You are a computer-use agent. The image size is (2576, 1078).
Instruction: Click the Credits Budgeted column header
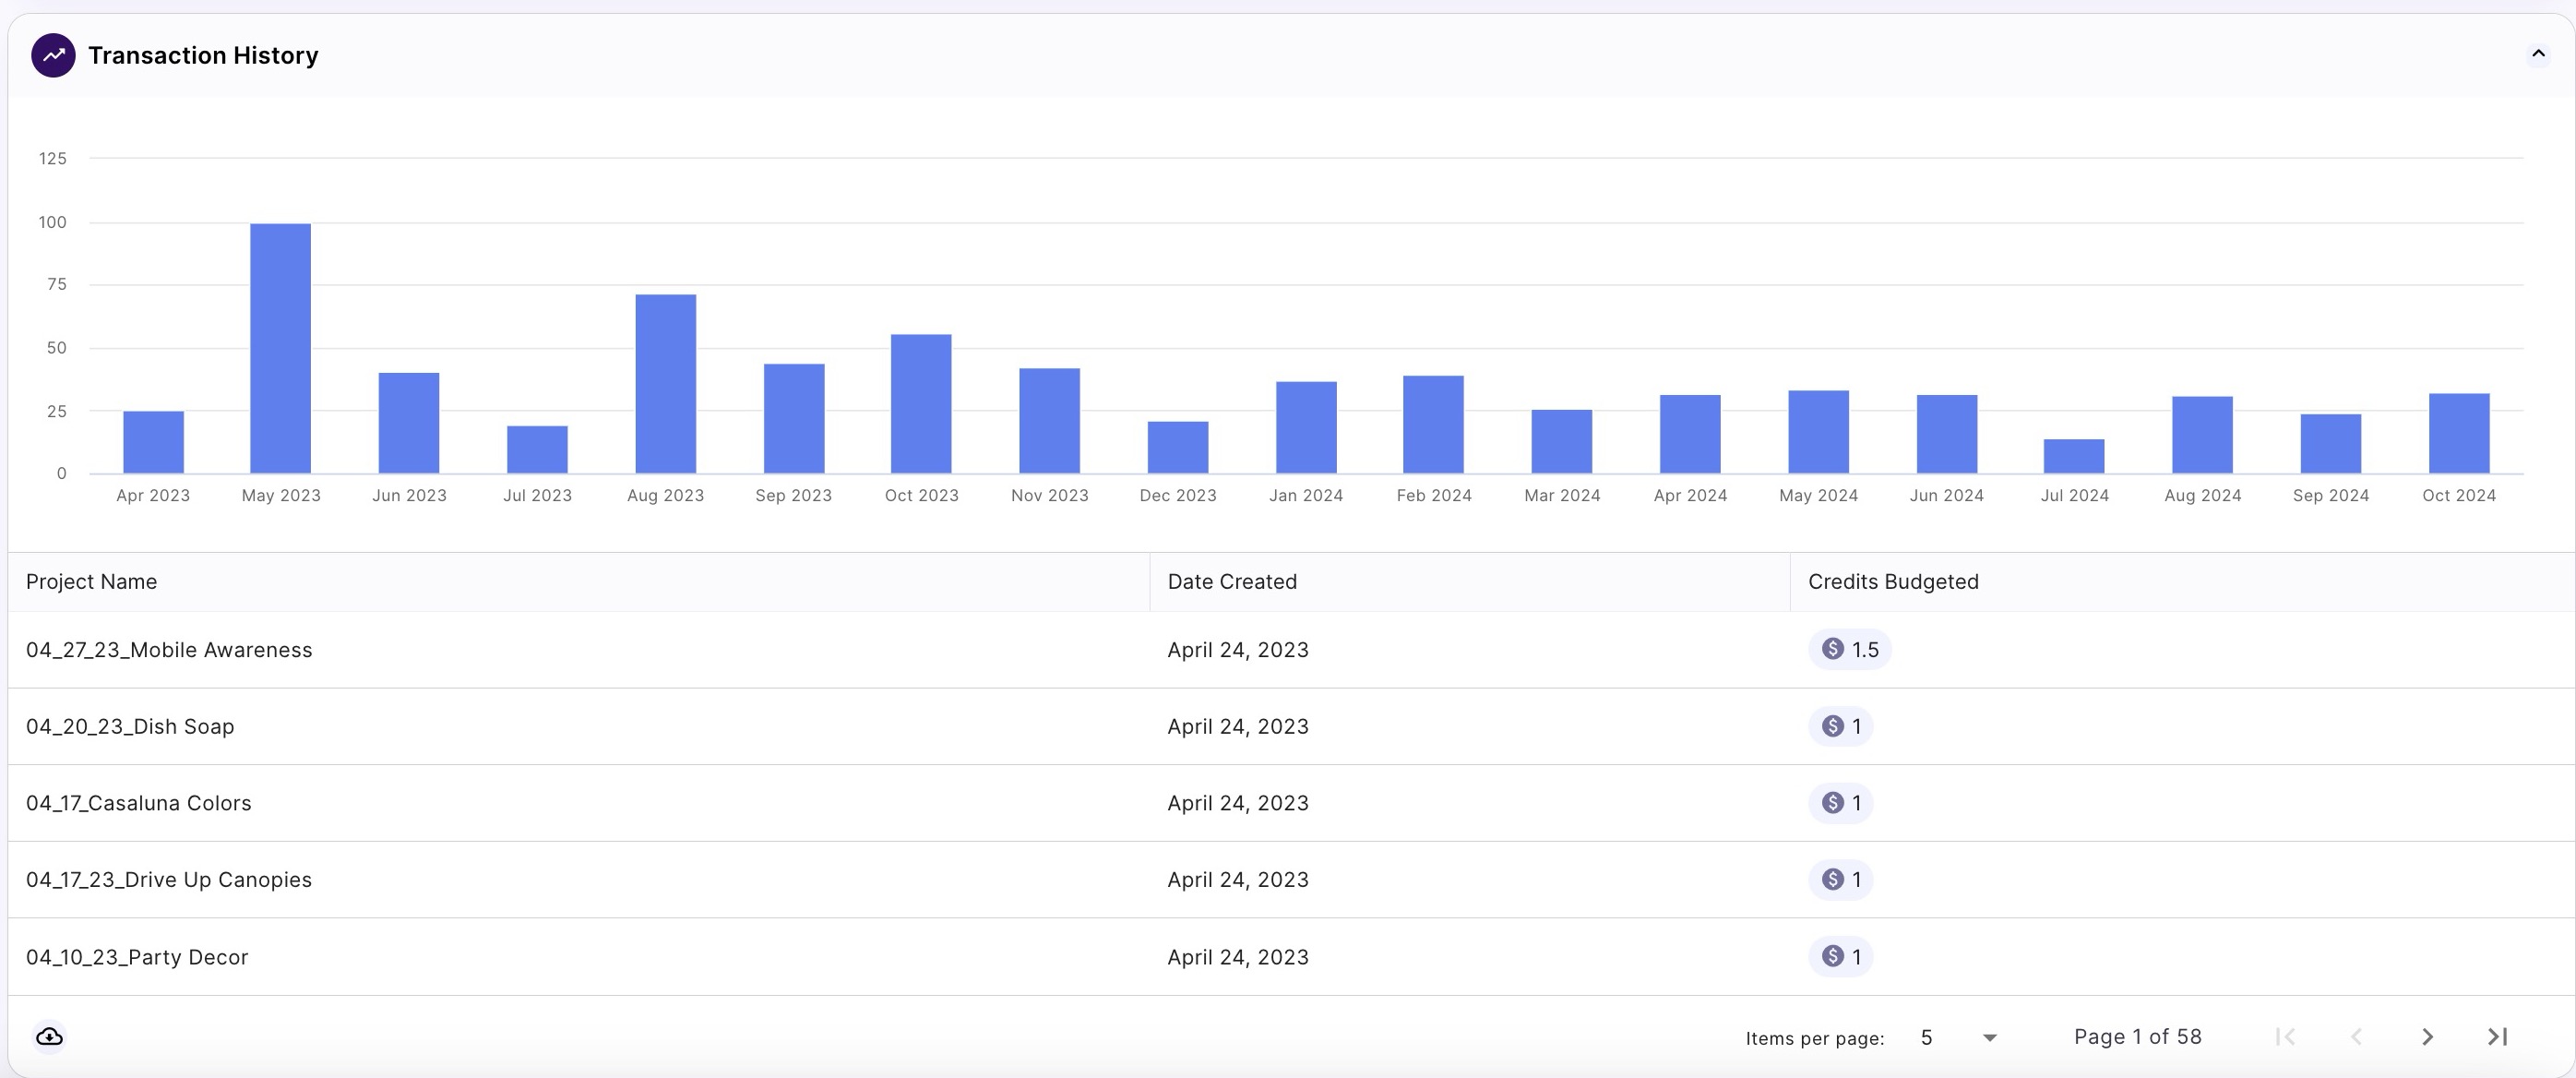1893,581
